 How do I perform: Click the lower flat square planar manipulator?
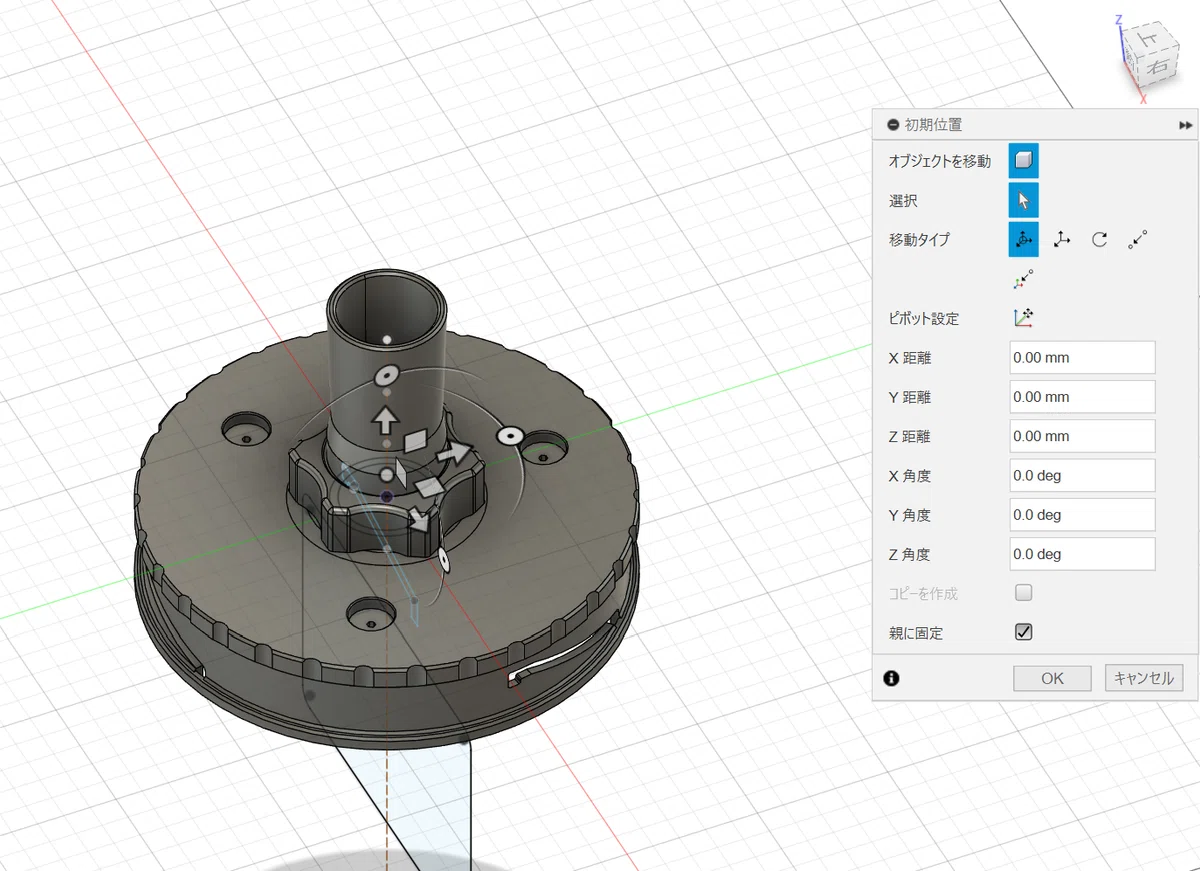pyautogui.click(x=429, y=487)
